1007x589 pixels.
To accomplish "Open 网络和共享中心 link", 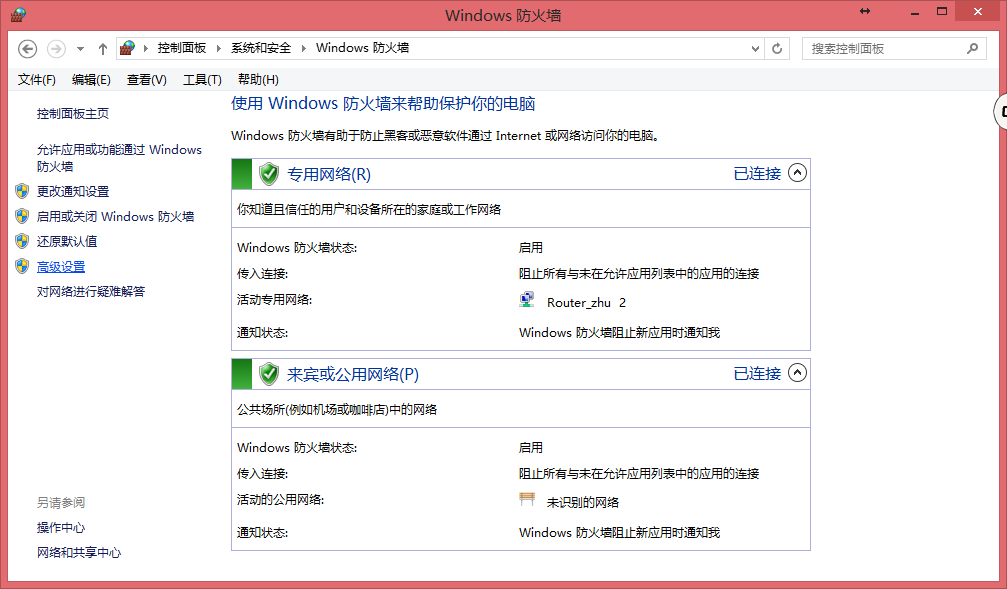I will (78, 553).
